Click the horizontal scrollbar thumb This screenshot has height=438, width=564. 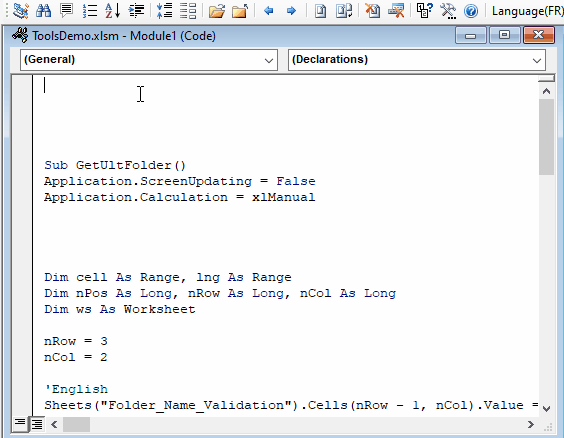click(76, 425)
